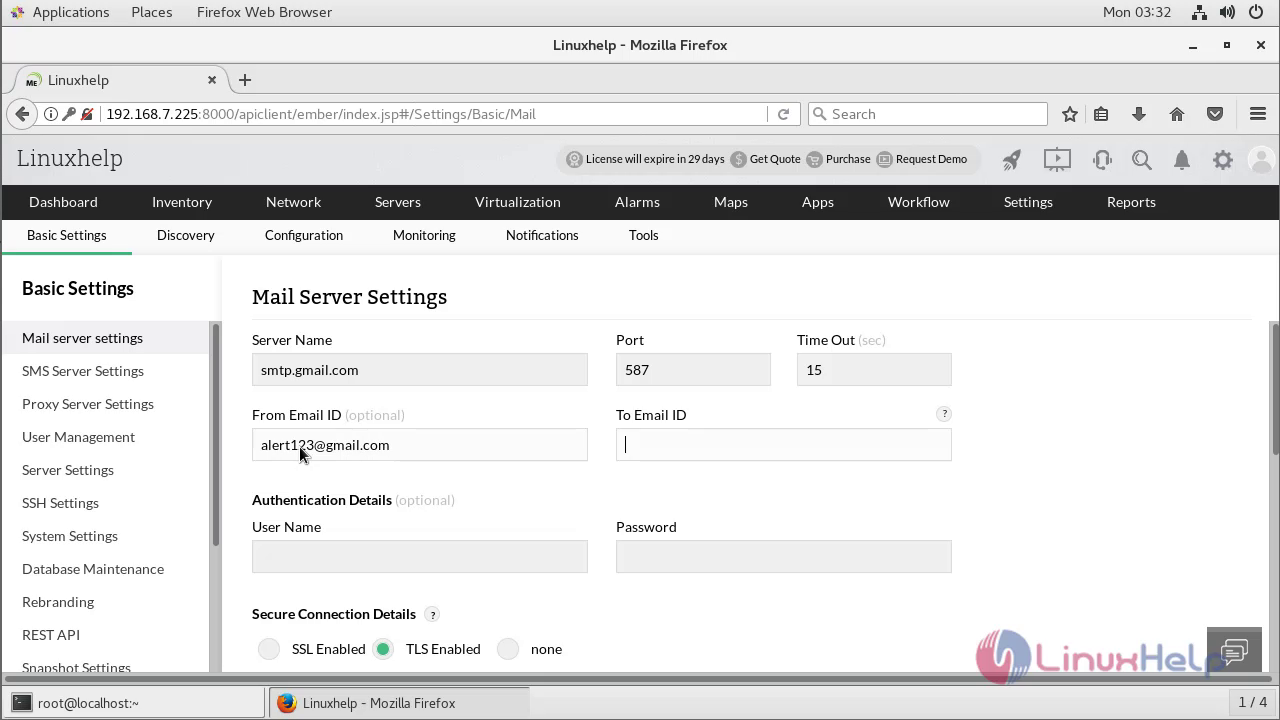The height and width of the screenshot is (720, 1280).
Task: Open the user profile avatar icon
Action: [1262, 159]
